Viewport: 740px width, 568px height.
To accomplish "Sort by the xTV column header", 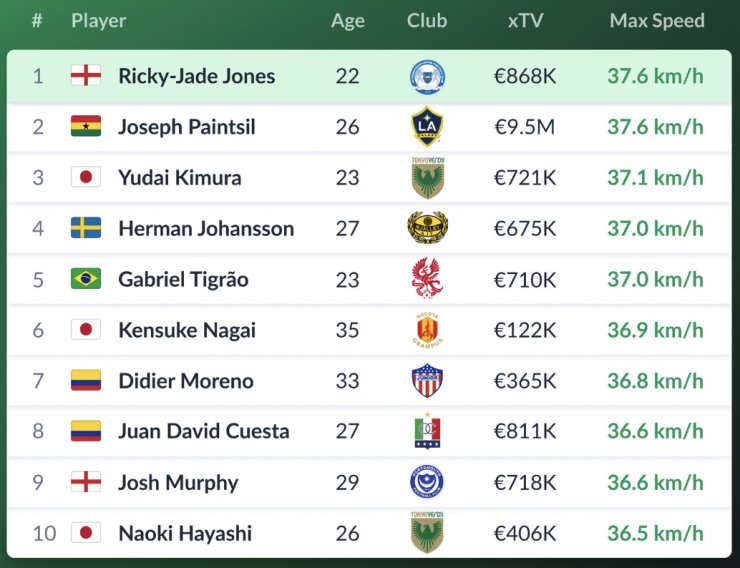I will (x=525, y=21).
